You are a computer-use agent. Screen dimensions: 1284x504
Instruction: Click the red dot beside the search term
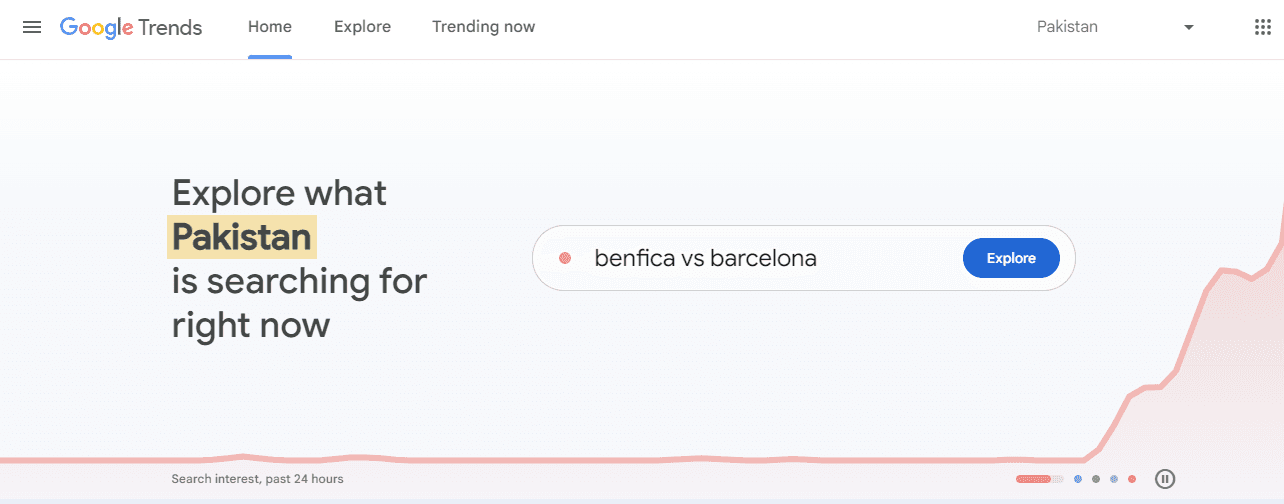click(565, 258)
